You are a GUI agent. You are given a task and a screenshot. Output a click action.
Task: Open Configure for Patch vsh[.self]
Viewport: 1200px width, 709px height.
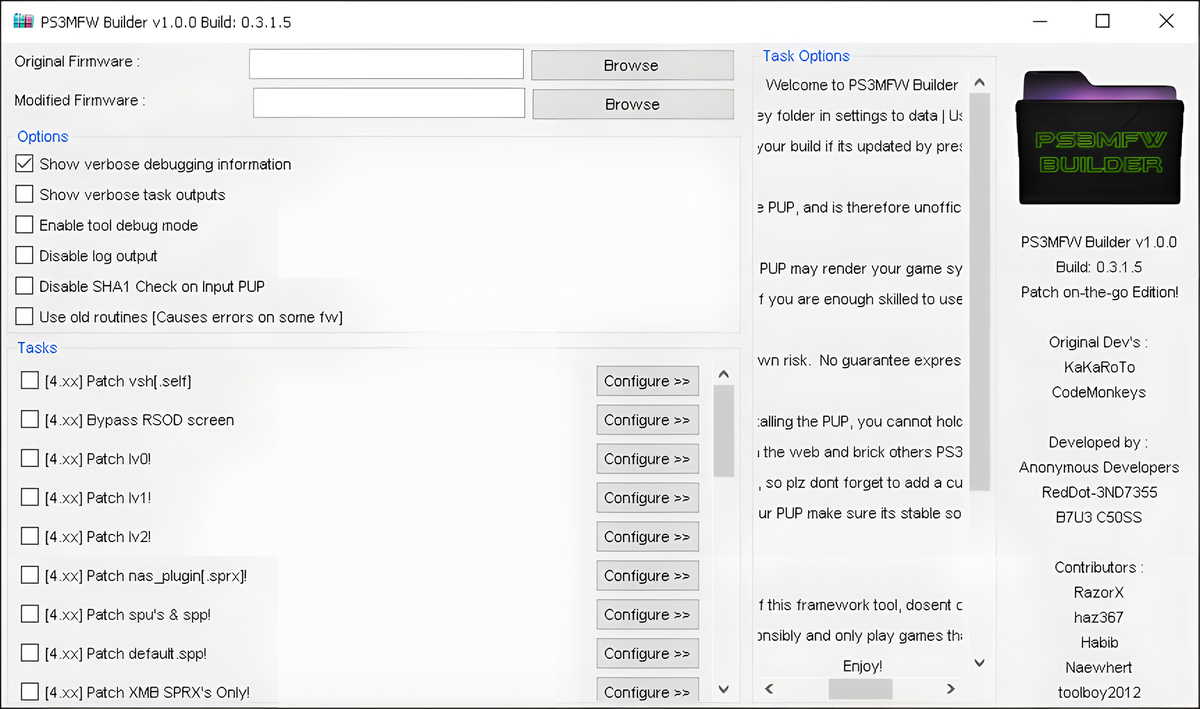coord(647,381)
